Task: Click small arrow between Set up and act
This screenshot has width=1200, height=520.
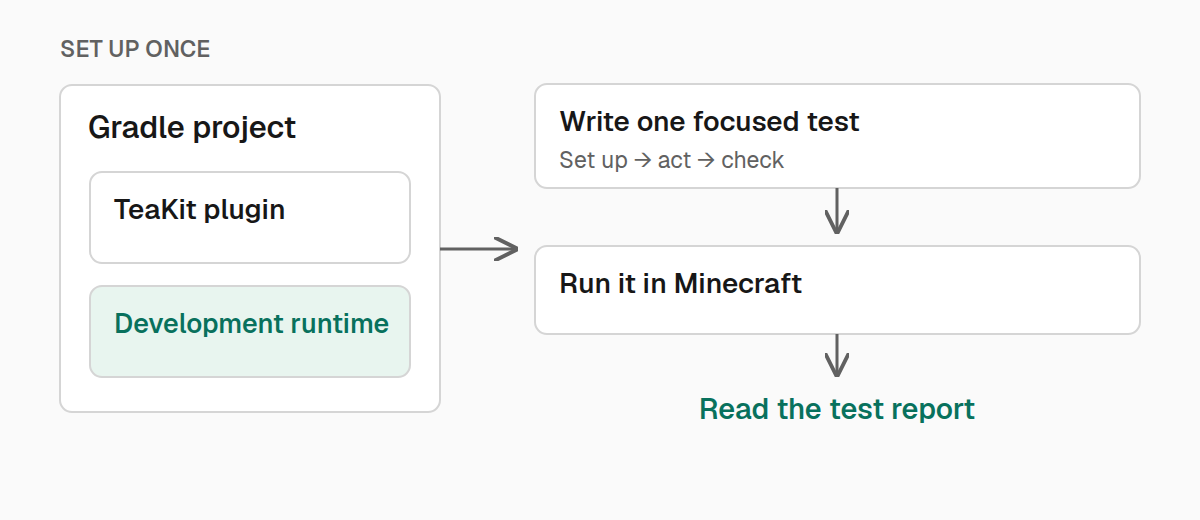Action: point(643,160)
